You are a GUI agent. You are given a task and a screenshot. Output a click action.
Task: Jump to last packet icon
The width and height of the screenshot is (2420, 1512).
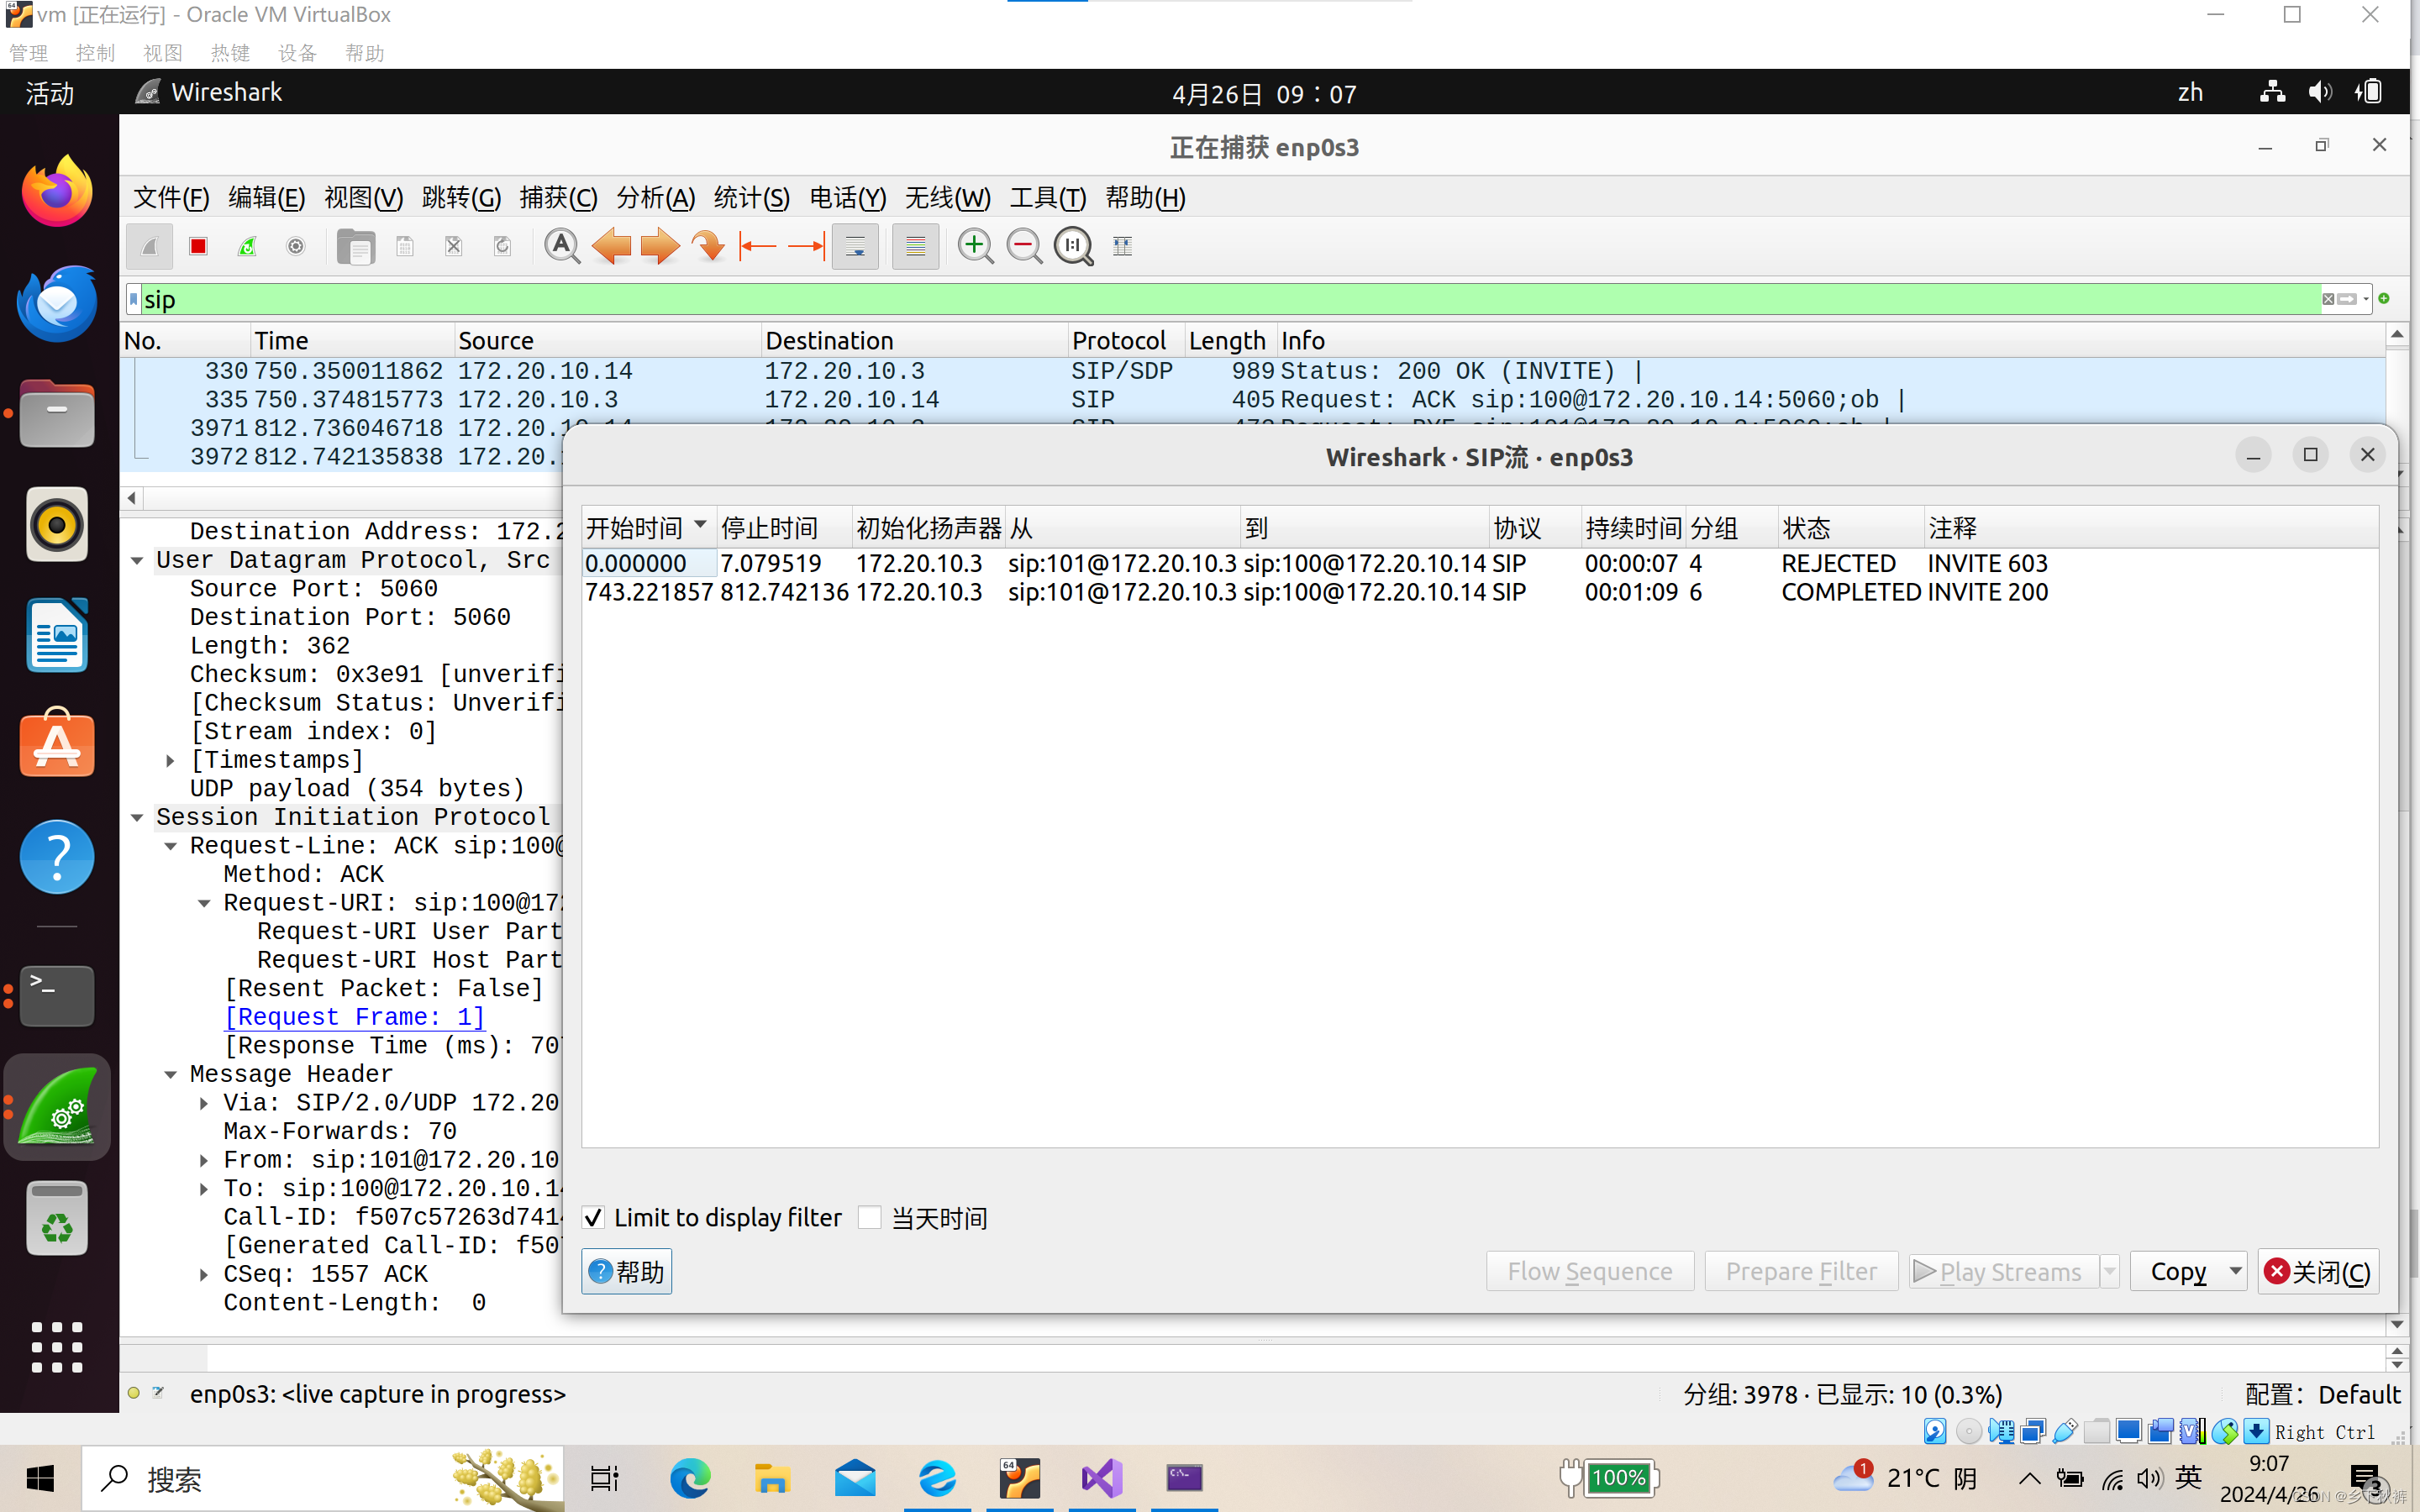[806, 246]
